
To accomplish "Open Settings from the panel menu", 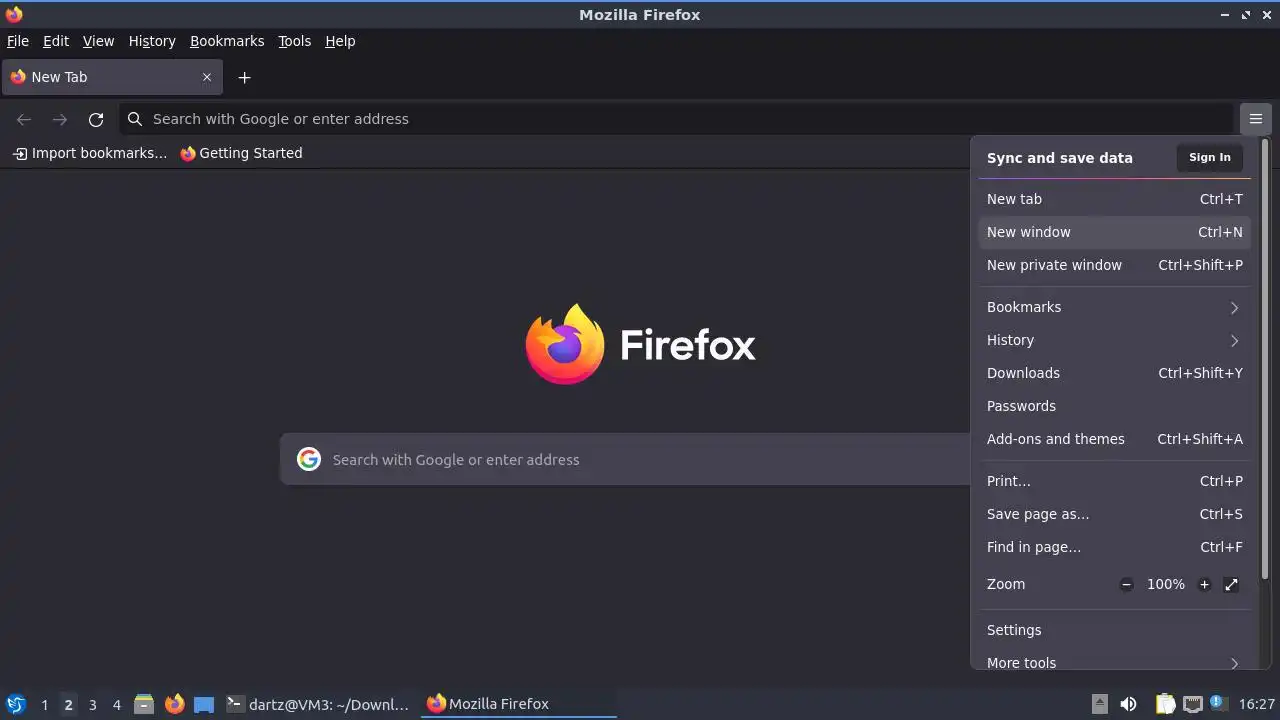I will (1114, 630).
